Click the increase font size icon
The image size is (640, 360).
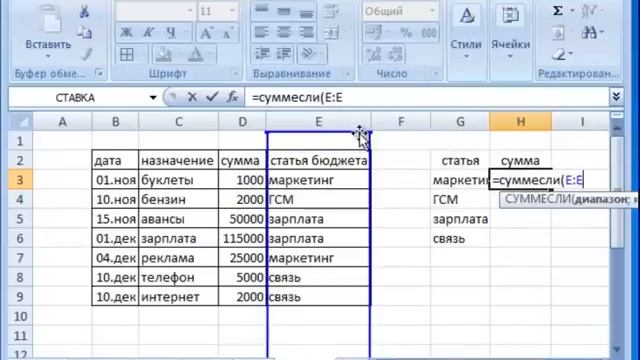coord(207,33)
